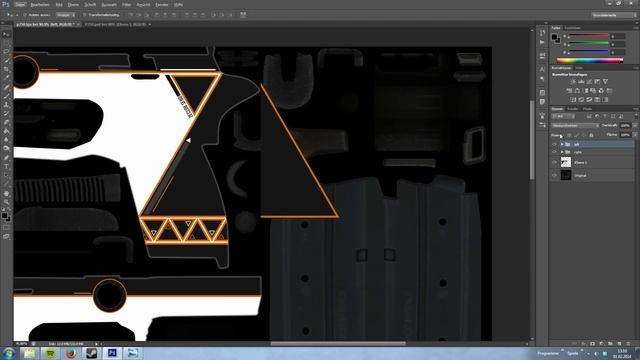The height and width of the screenshot is (360, 640).
Task: Open the Bearbeiten menu
Action: [40, 4]
